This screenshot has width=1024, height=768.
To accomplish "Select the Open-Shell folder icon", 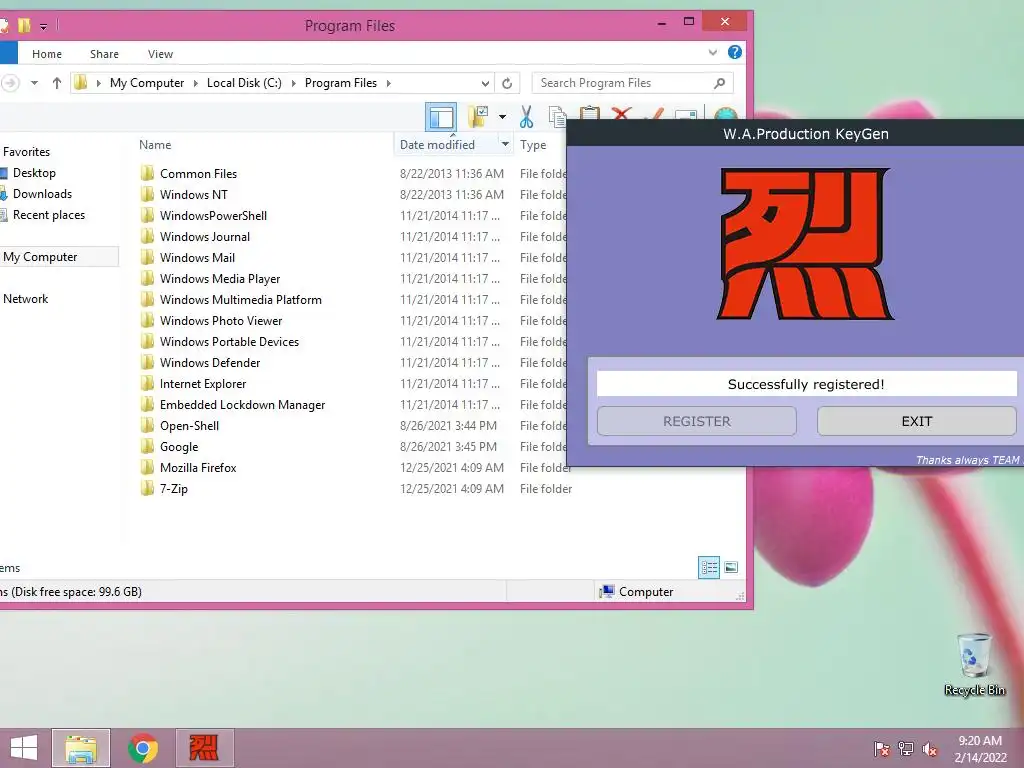I will (148, 426).
